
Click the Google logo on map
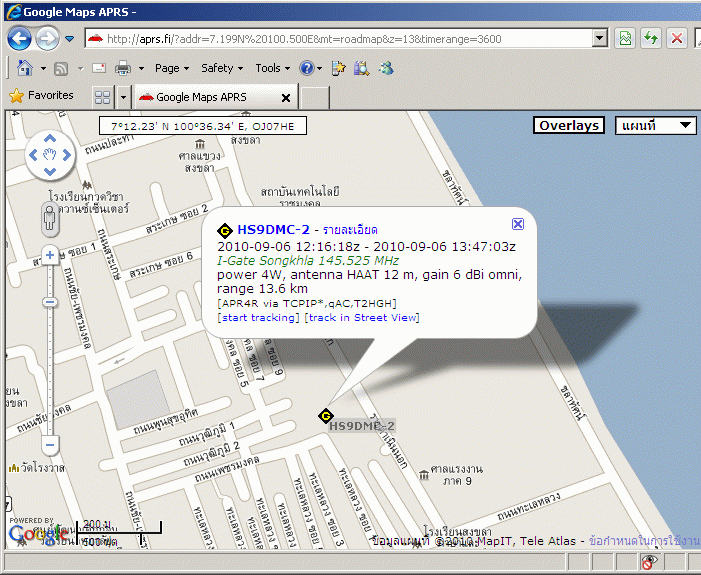tap(38, 533)
